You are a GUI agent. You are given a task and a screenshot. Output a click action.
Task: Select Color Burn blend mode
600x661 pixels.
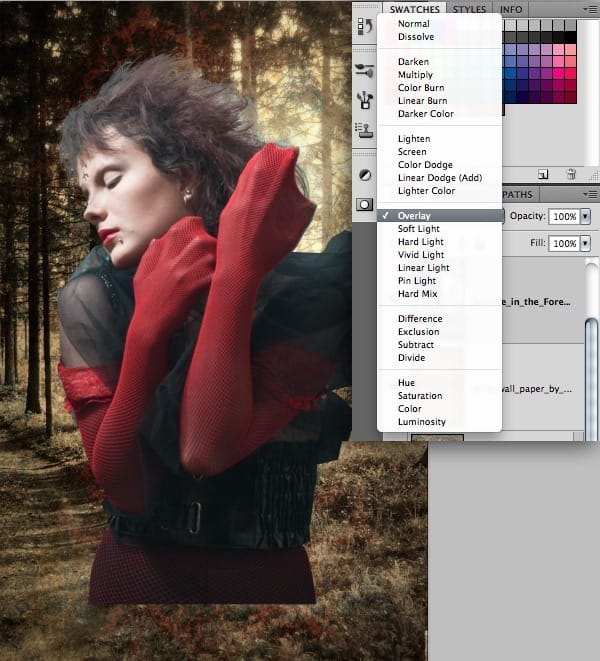(x=439, y=88)
